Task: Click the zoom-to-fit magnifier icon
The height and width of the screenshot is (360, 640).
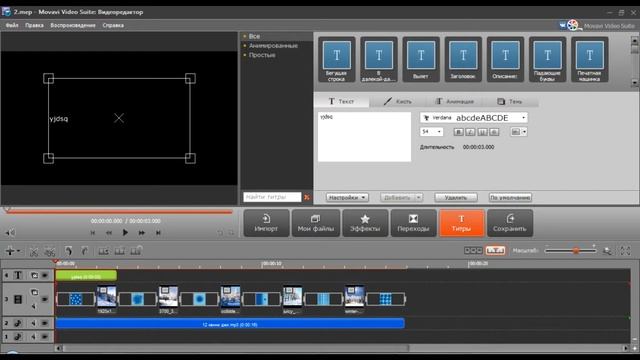Action: coord(607,251)
